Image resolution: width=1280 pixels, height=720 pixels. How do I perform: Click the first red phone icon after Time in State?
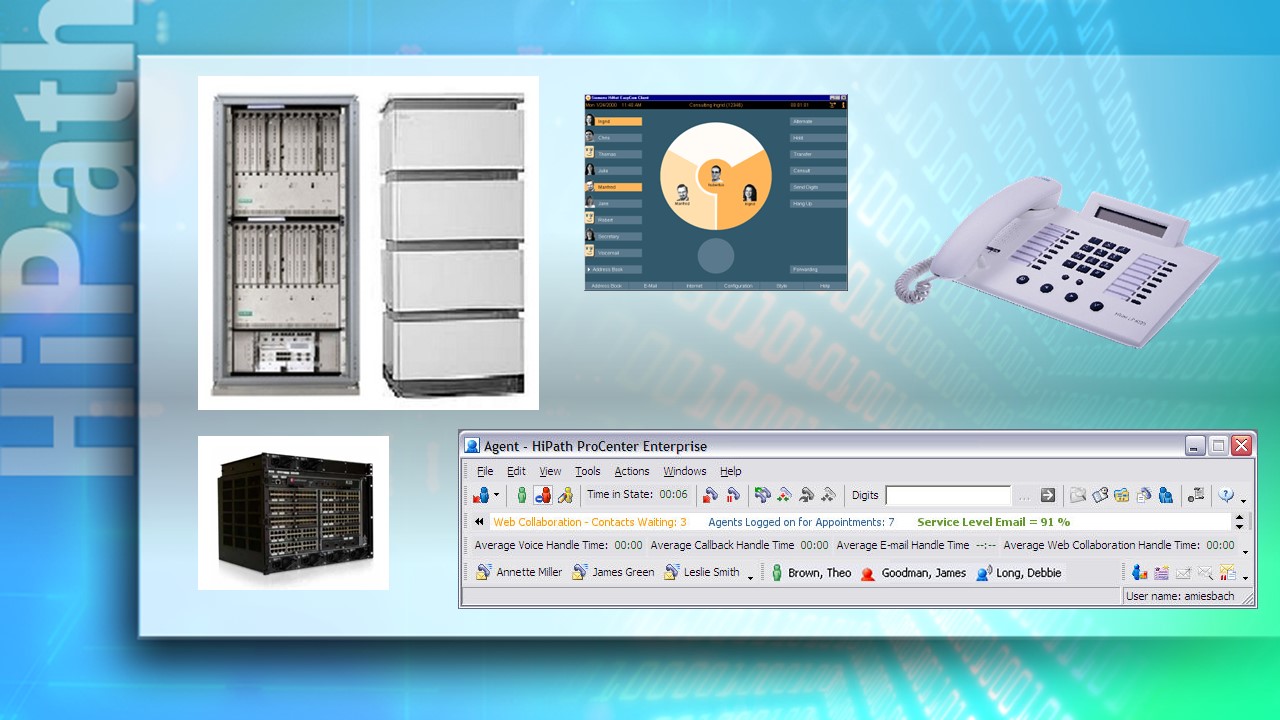[x=710, y=495]
